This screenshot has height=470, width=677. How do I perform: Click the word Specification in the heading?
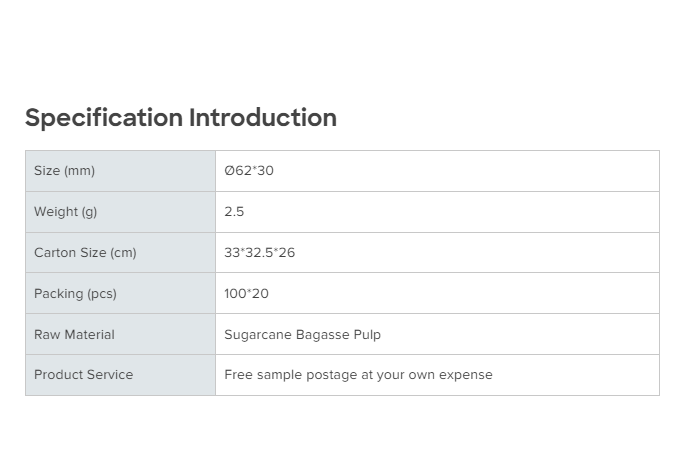(x=104, y=118)
